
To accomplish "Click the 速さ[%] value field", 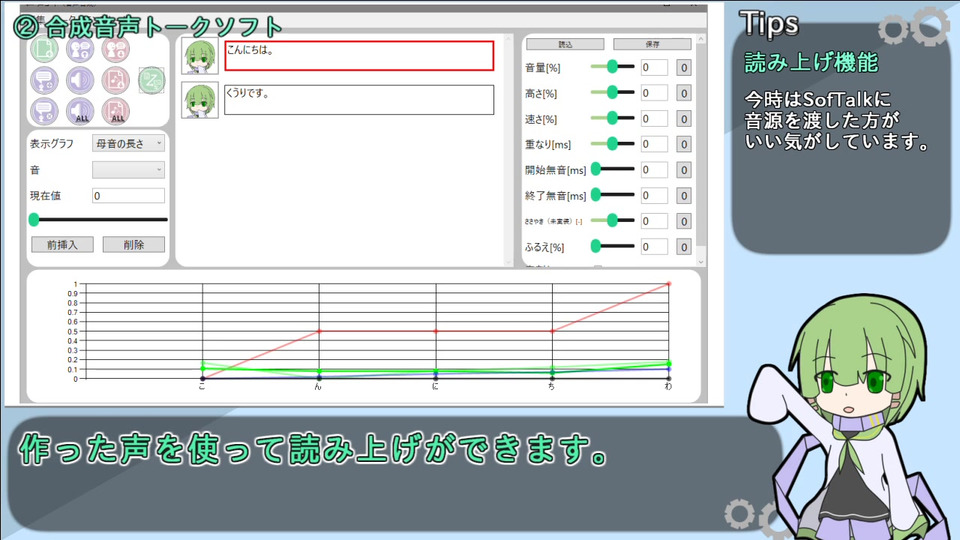I will 654,119.
